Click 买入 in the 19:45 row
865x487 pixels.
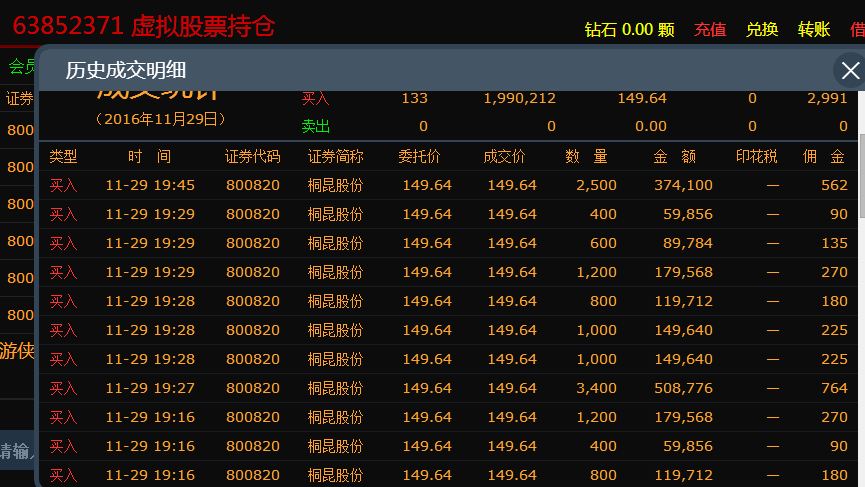(x=63, y=185)
